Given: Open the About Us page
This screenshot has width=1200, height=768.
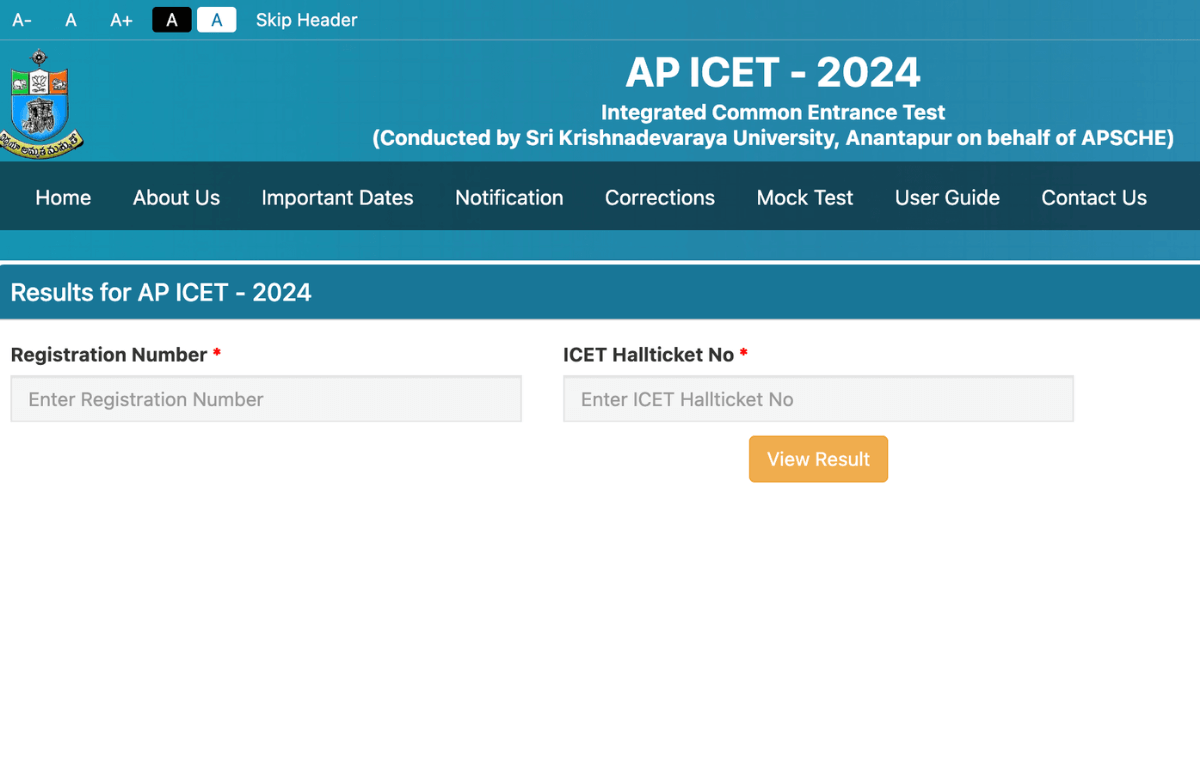Looking at the screenshot, I should [x=176, y=198].
